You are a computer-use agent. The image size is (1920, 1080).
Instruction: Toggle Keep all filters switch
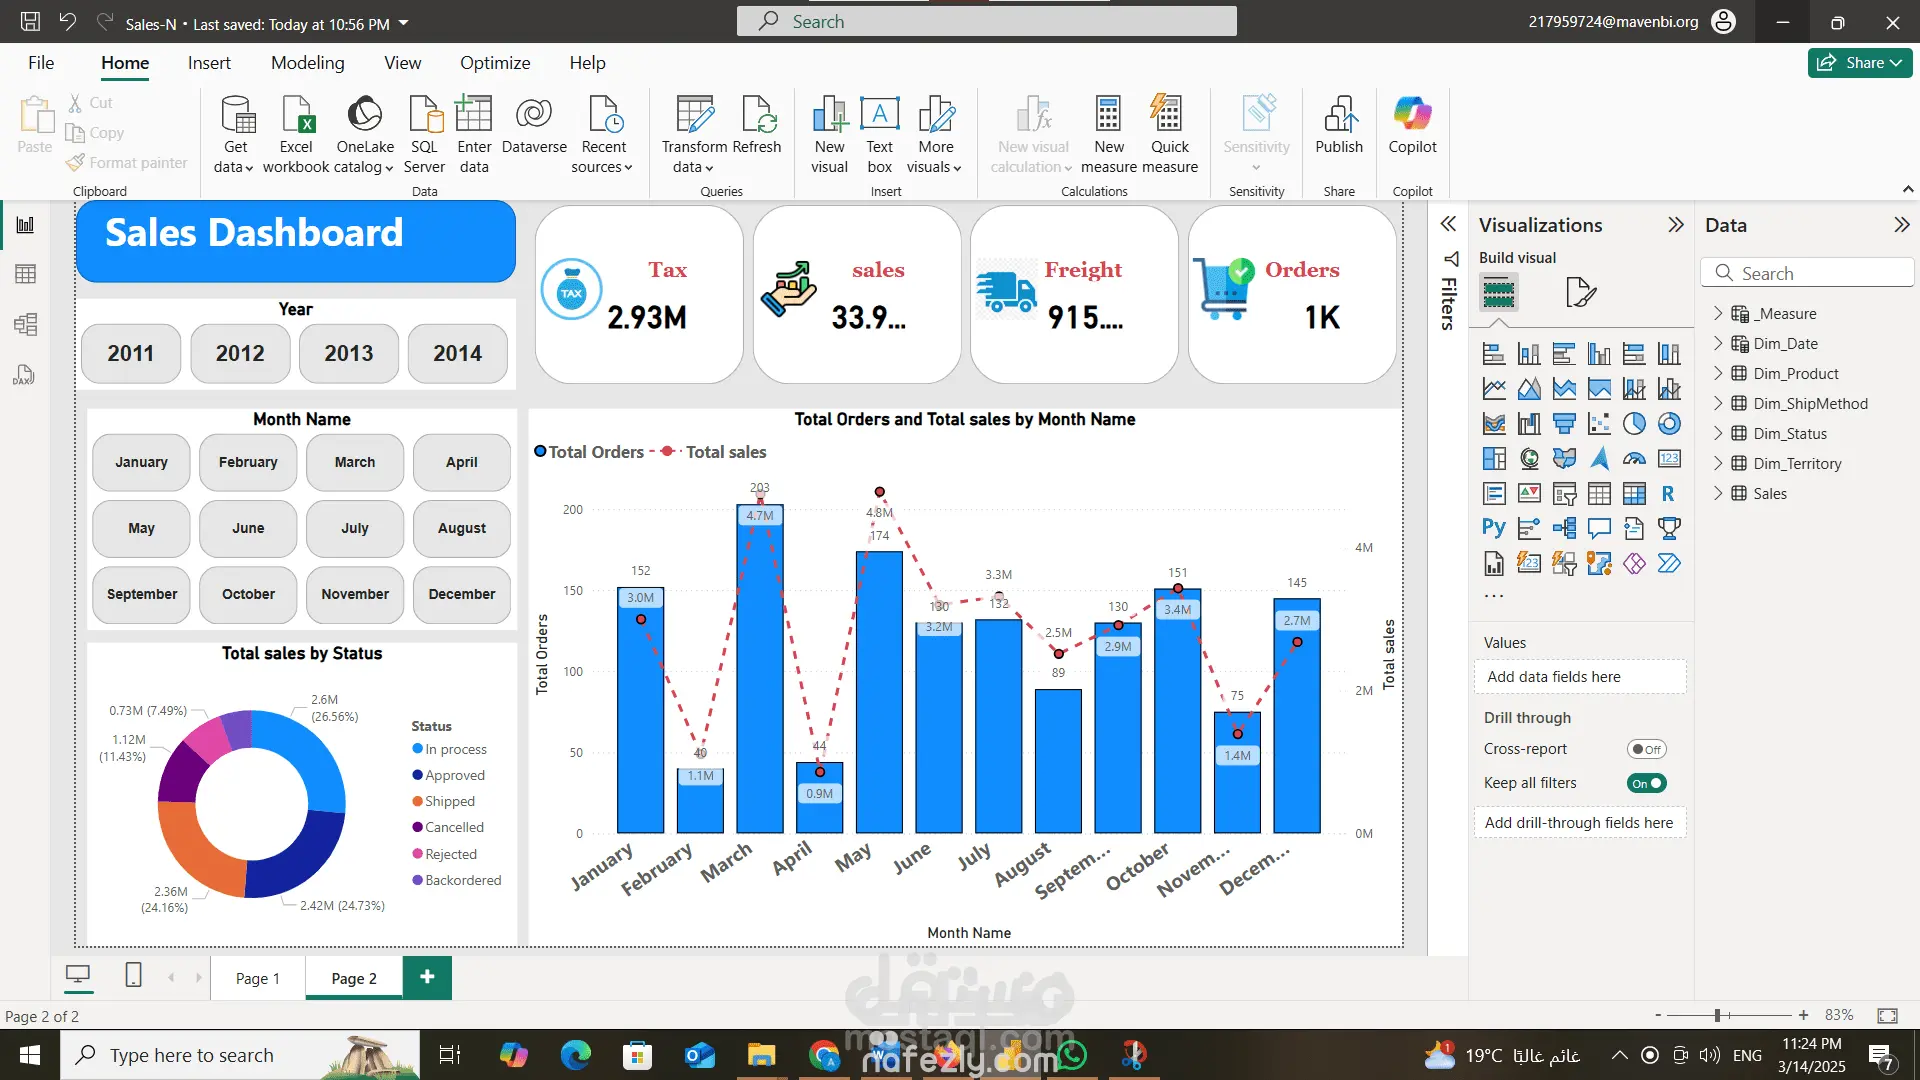click(1646, 783)
